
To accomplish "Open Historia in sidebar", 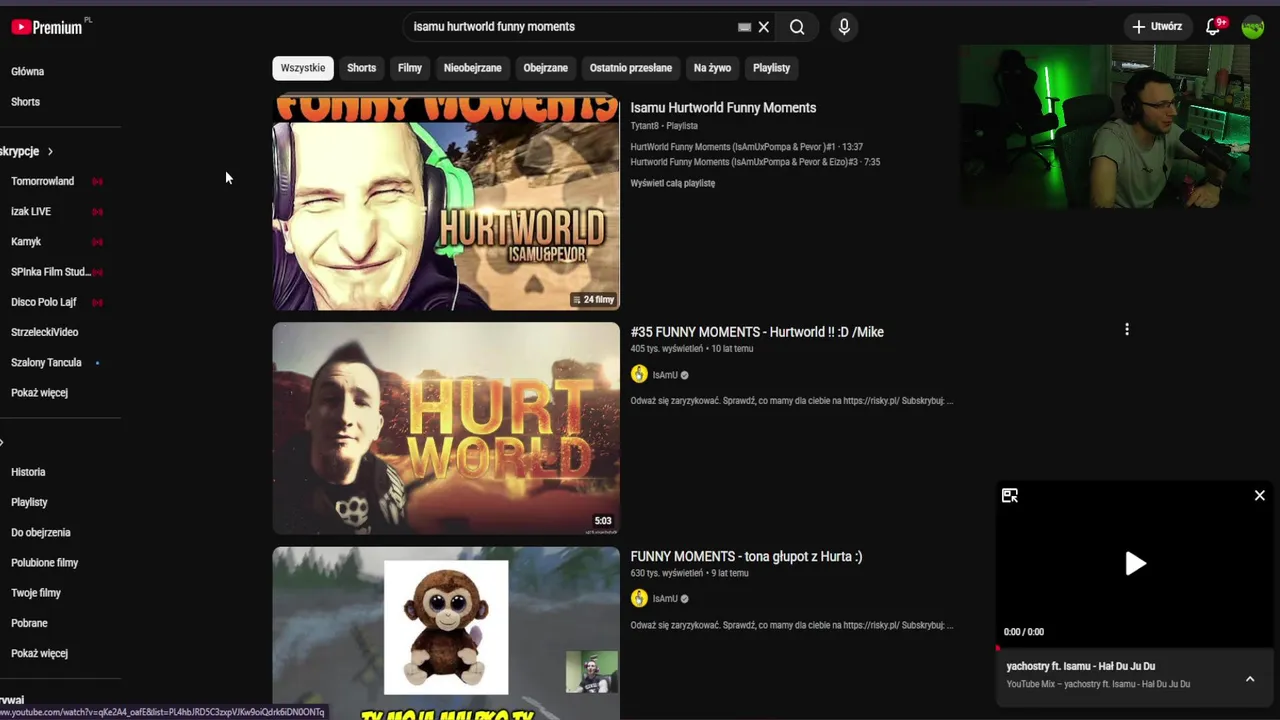I will [28, 471].
